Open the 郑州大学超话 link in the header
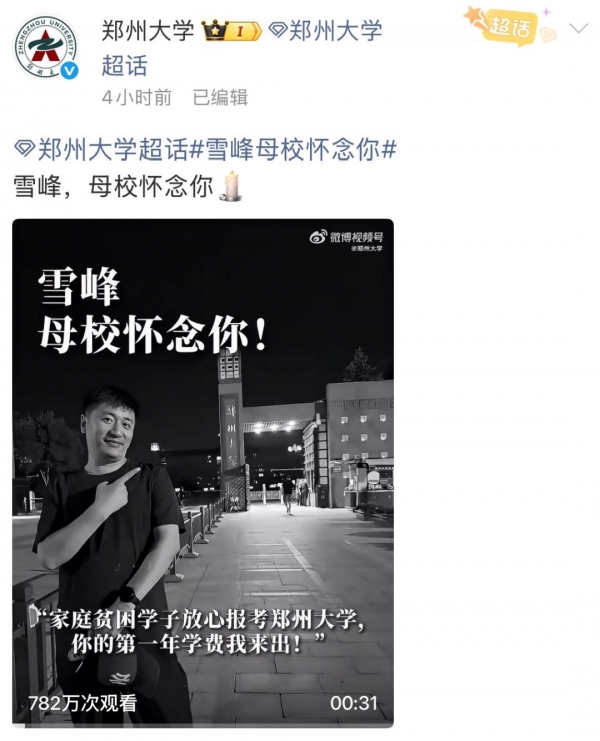The width and height of the screenshot is (600, 741). pos(242,48)
